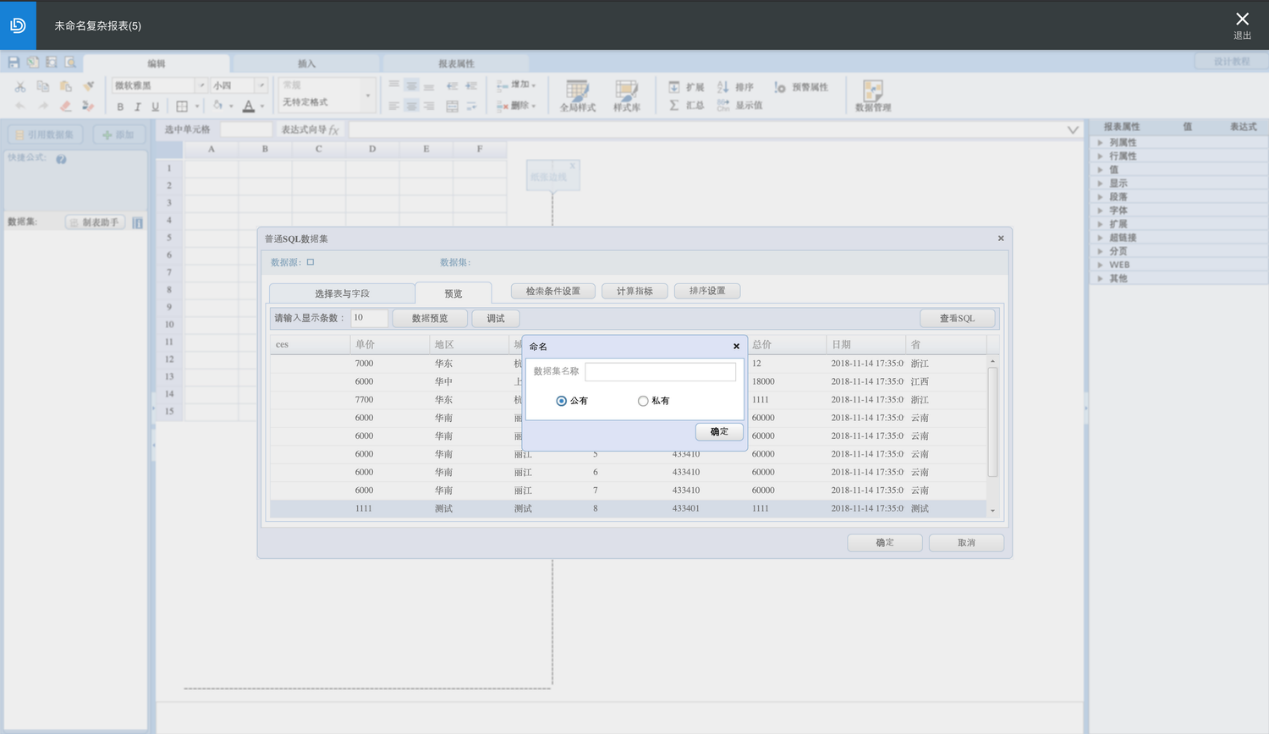Select the 私有 private radio button
The image size is (1269, 734).
click(x=643, y=401)
